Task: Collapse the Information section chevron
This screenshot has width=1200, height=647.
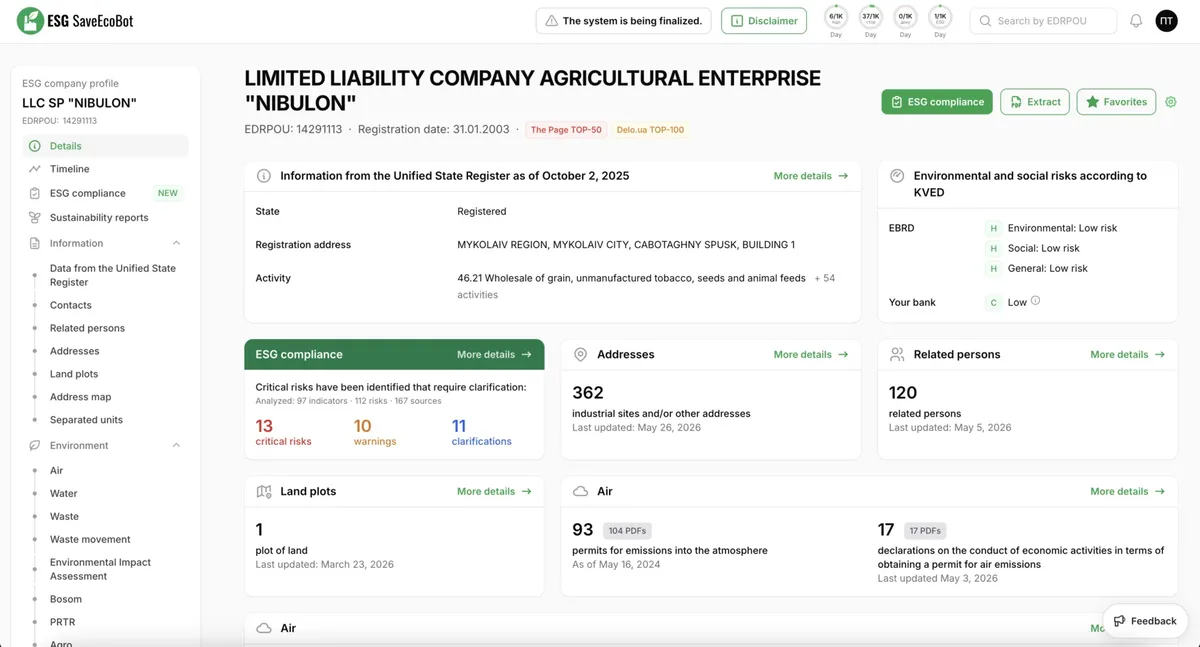Action: [x=176, y=243]
